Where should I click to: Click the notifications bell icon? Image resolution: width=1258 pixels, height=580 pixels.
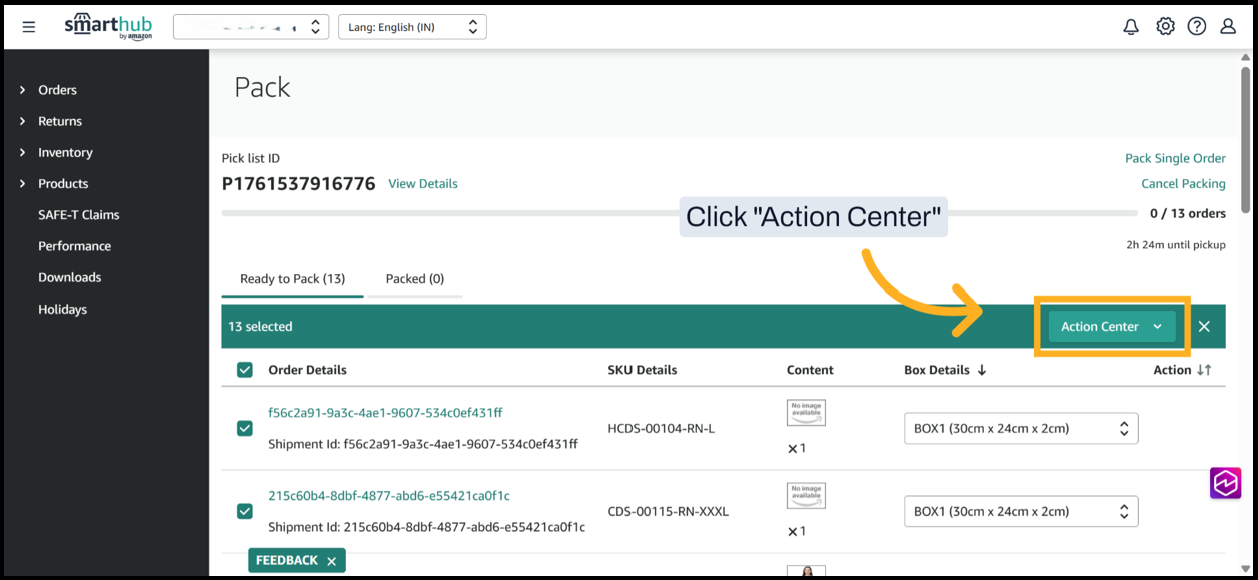(1131, 27)
